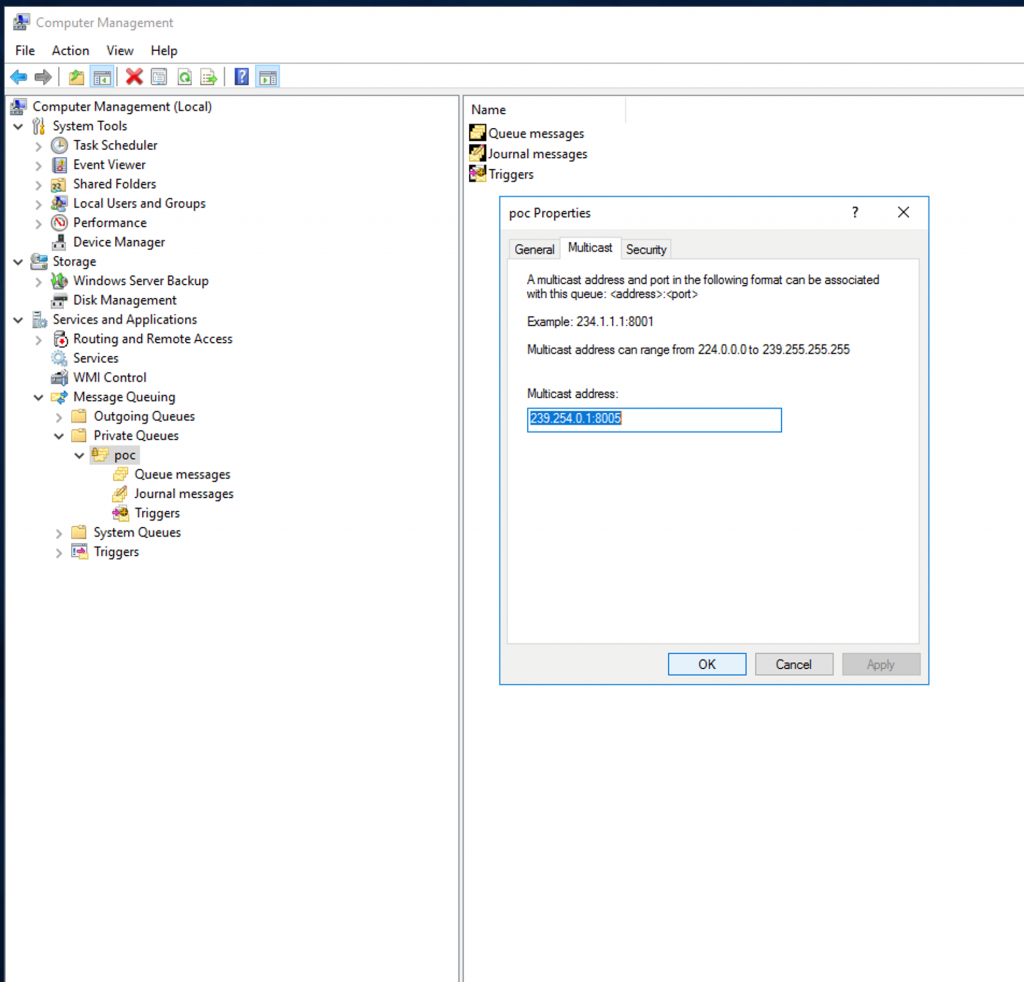1024x982 pixels.
Task: Click the Export List toolbar icon
Action: tap(208, 77)
